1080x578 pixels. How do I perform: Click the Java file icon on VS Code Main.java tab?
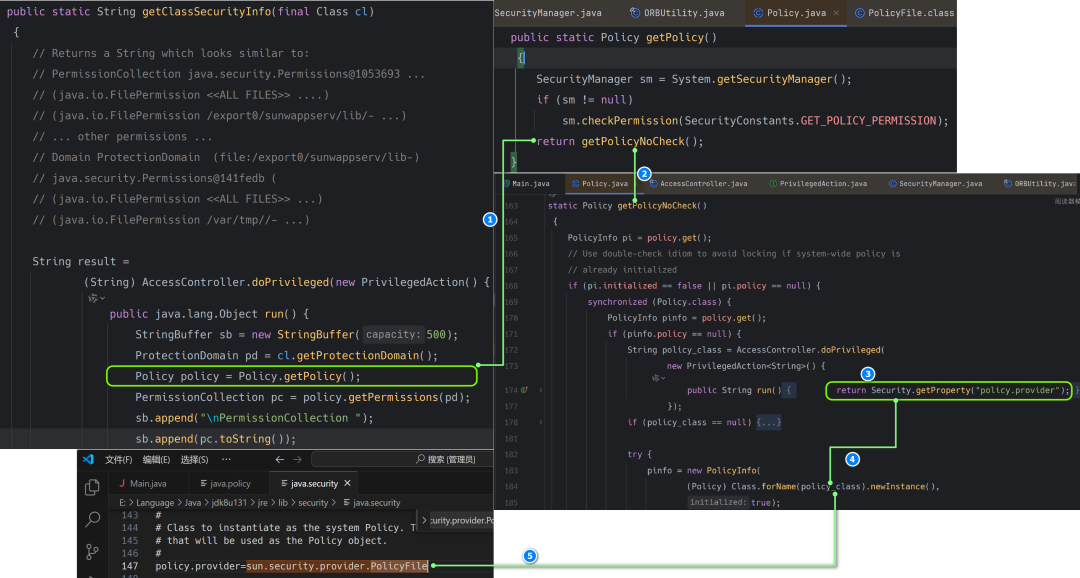pyautogui.click(x=122, y=484)
